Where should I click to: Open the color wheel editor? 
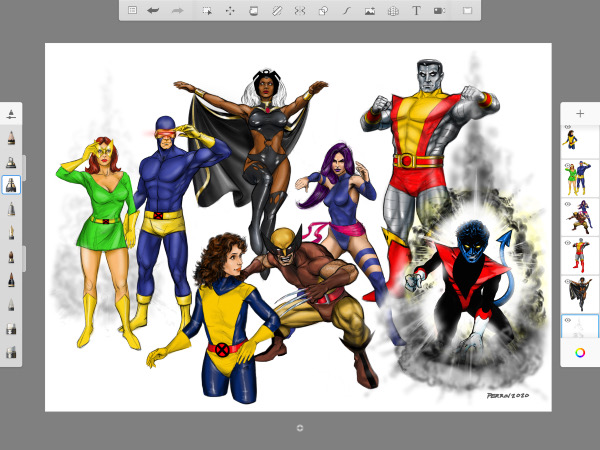(x=580, y=353)
